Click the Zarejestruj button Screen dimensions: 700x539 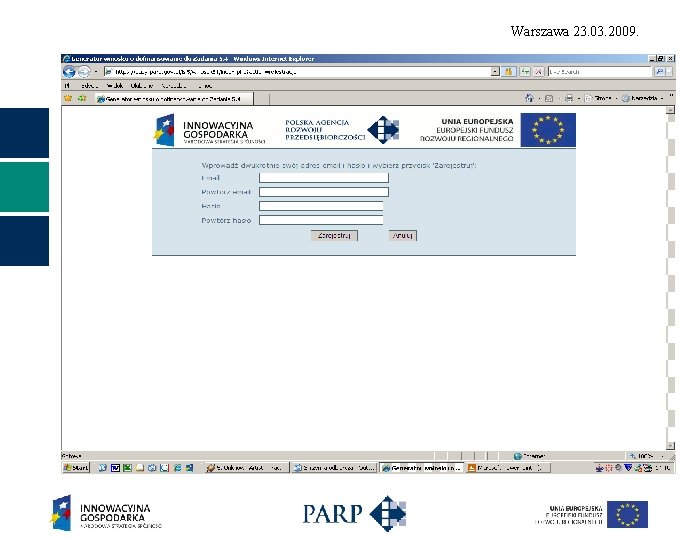point(334,235)
